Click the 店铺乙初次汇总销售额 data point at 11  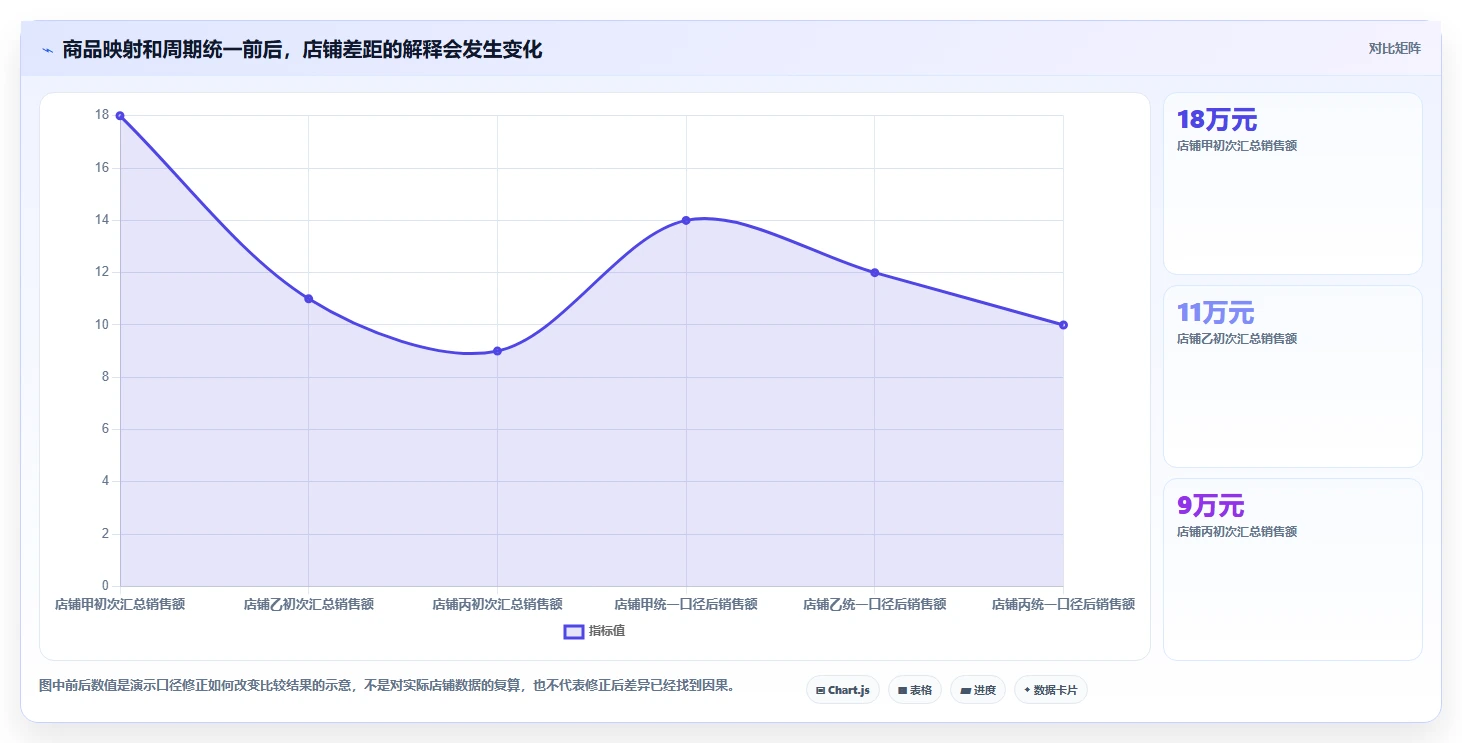pos(308,299)
